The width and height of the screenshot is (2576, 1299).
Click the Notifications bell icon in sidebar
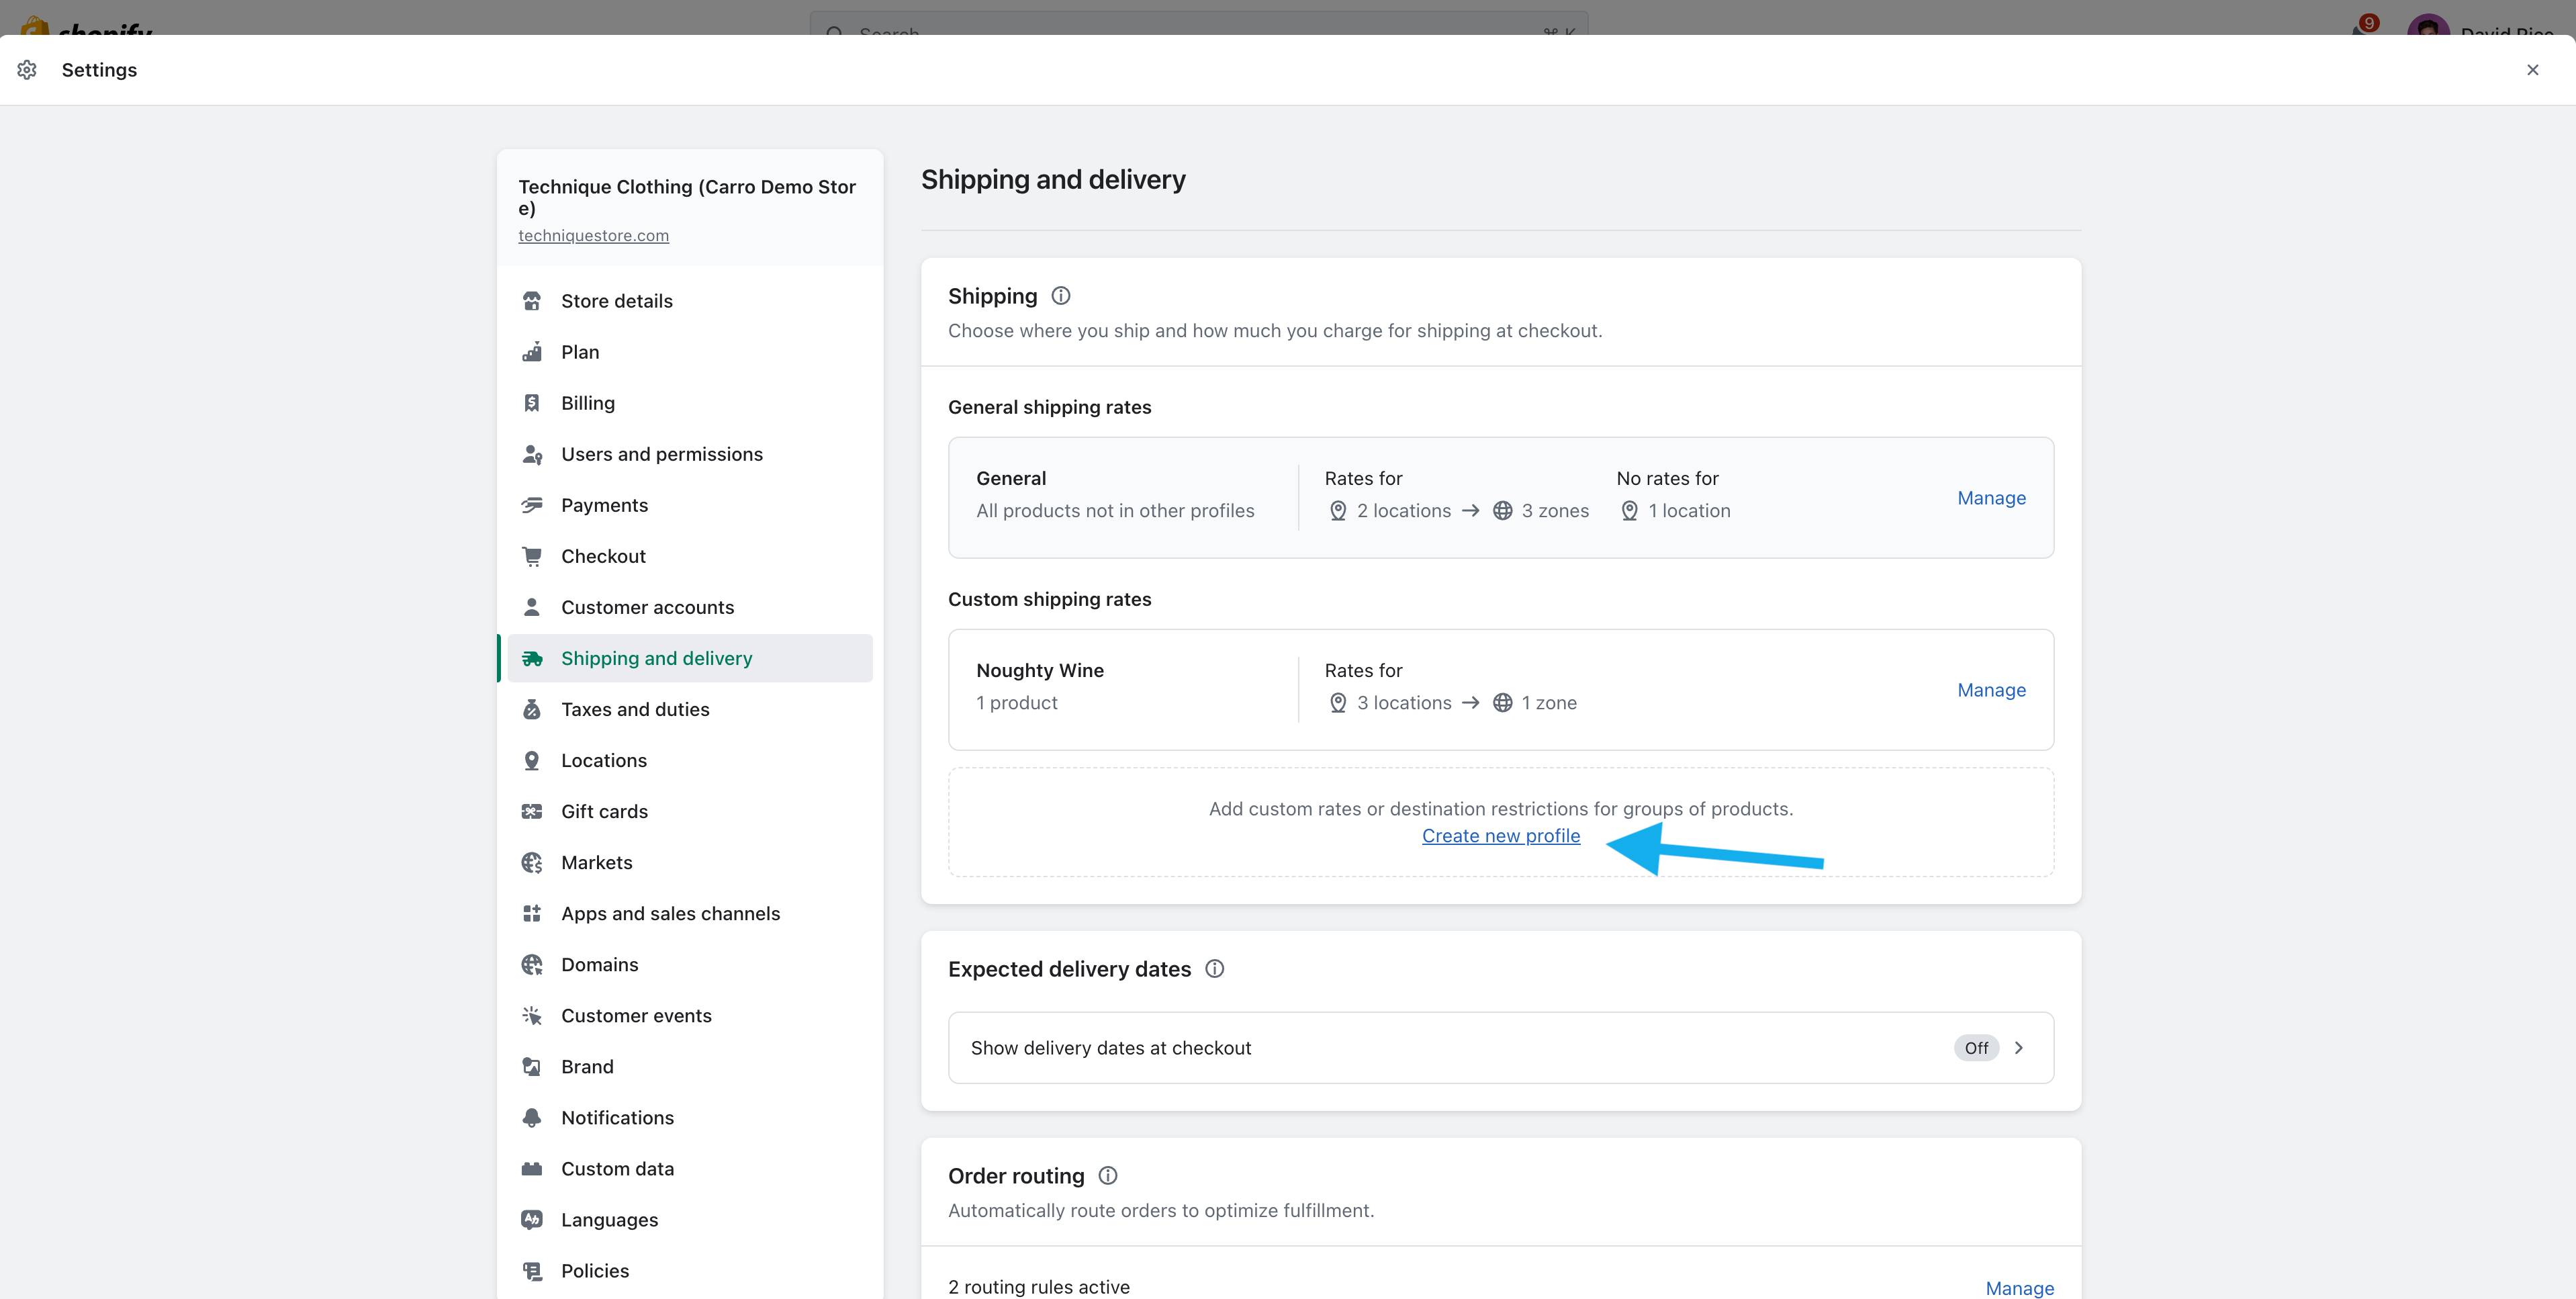pyautogui.click(x=532, y=1117)
